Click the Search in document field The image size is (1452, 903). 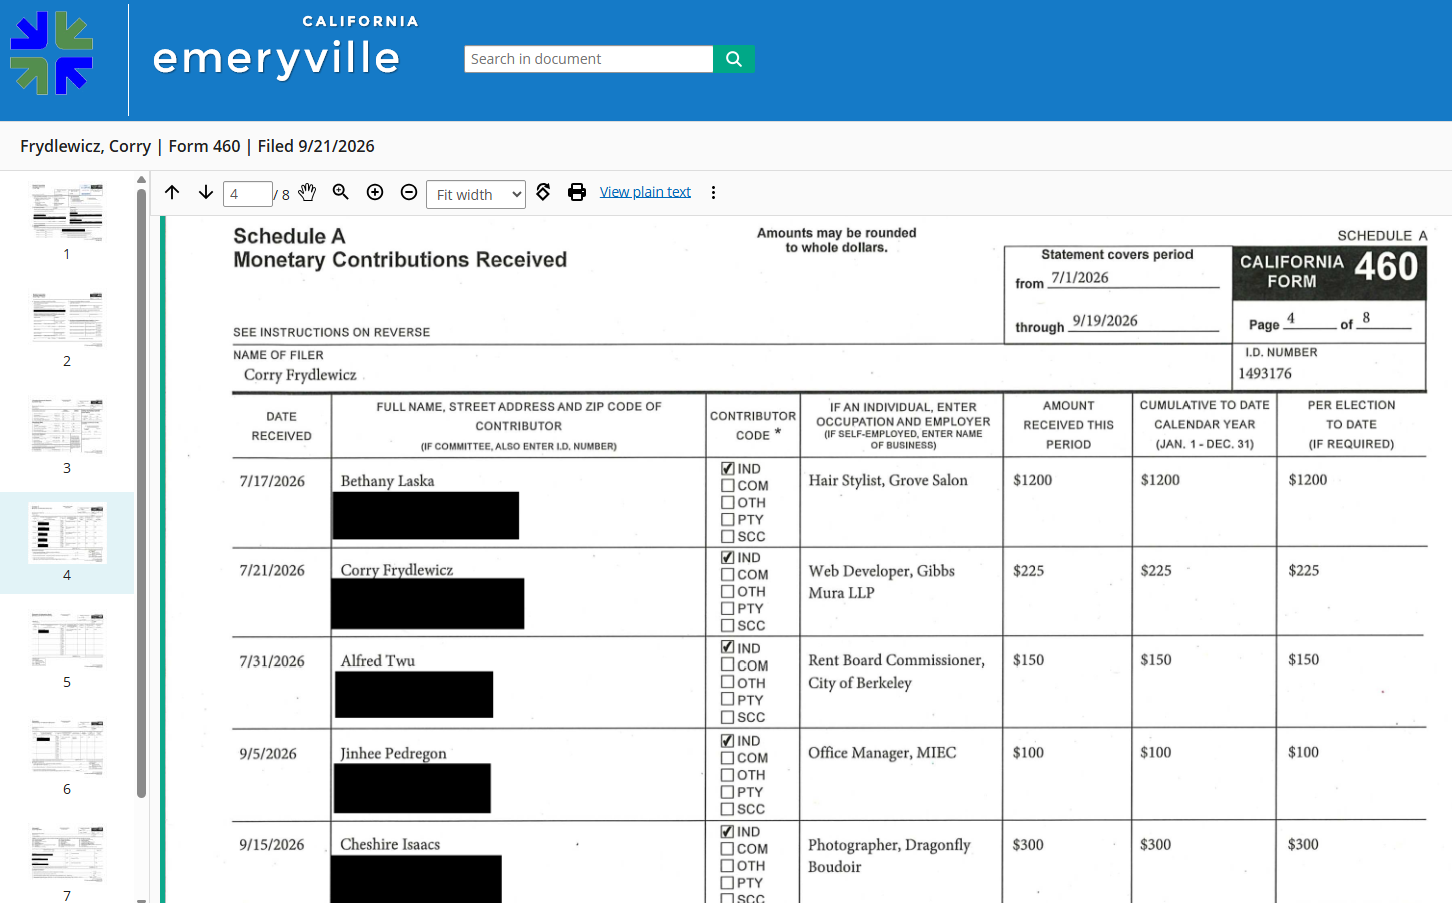pyautogui.click(x=589, y=59)
